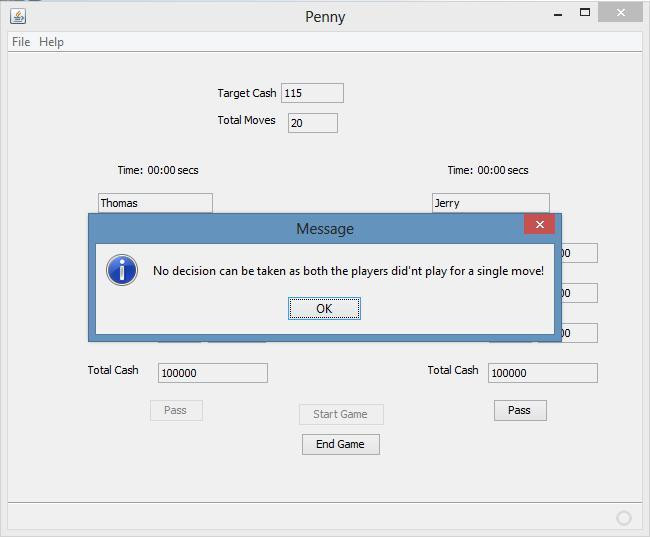This screenshot has height=537, width=650.
Task: Click Jerry's Pass button
Action: point(520,410)
